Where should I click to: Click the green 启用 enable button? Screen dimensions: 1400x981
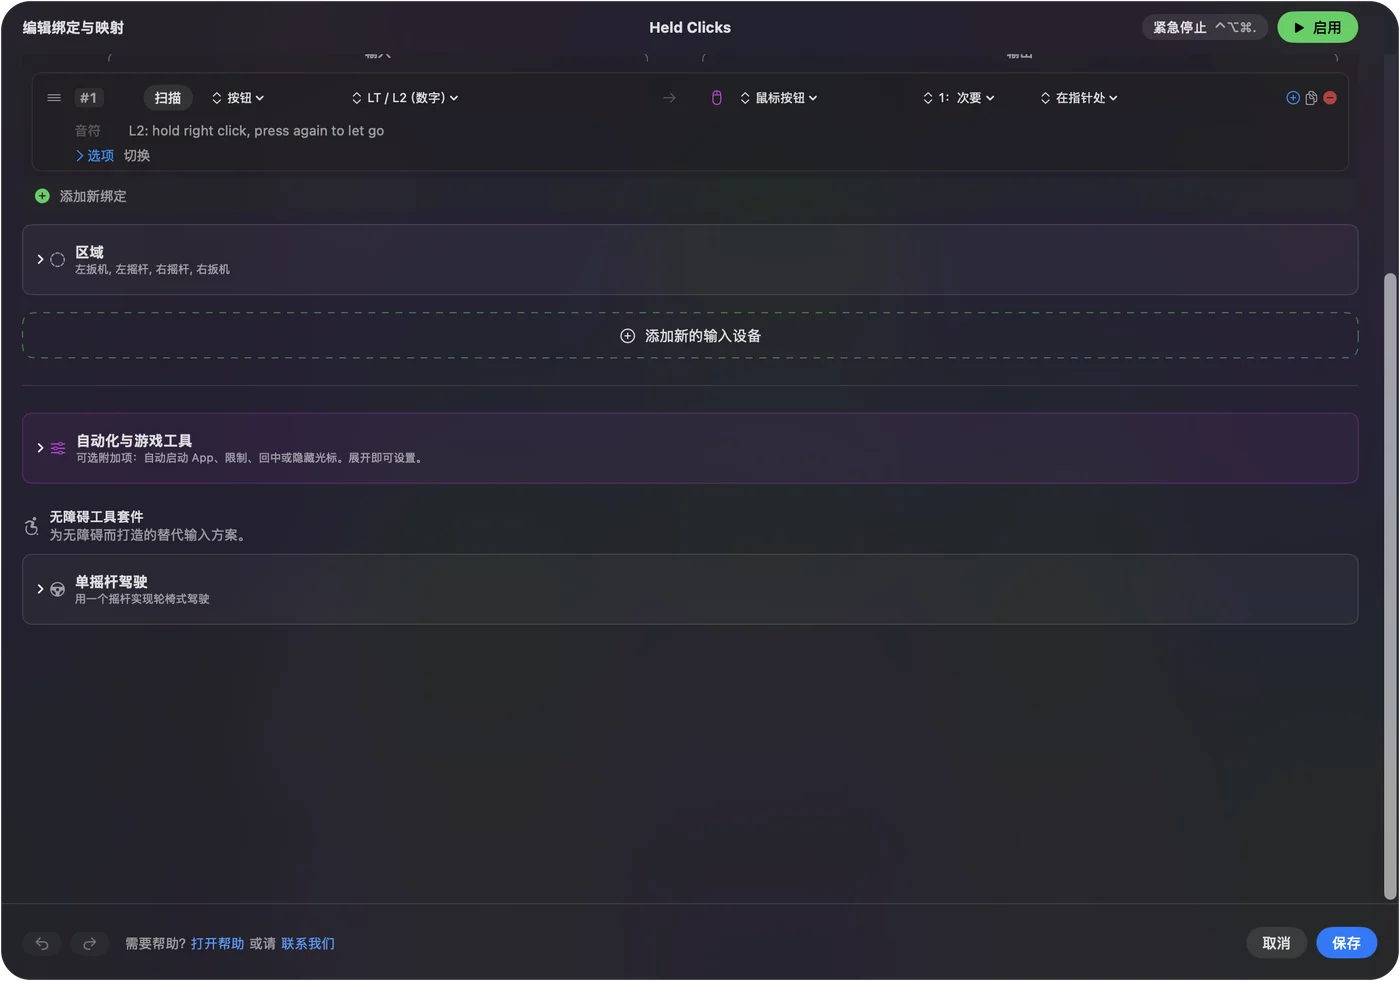coord(1317,28)
